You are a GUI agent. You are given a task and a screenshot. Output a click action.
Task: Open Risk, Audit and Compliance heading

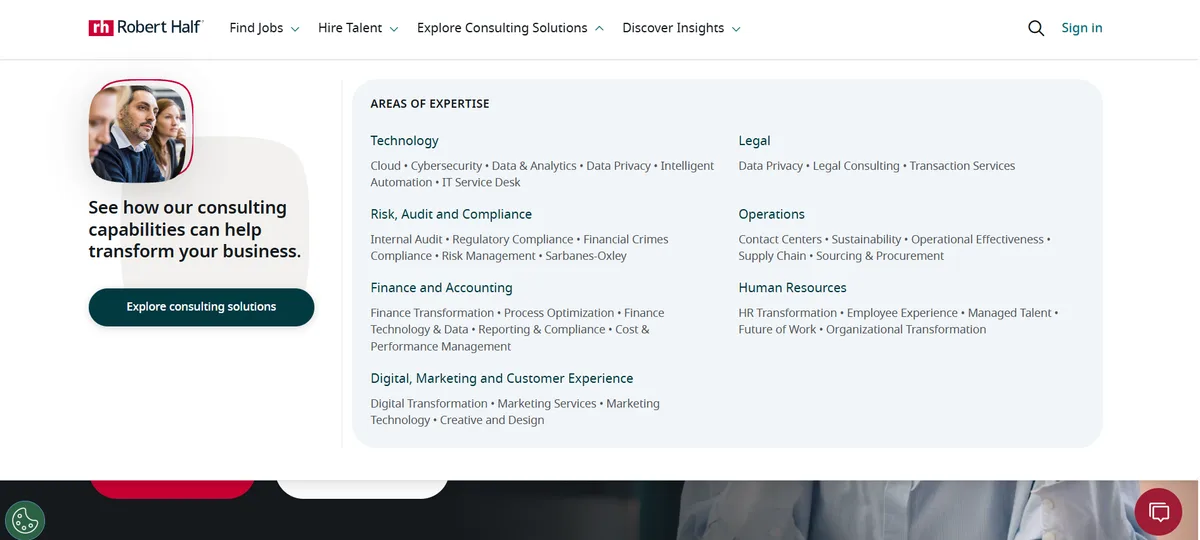pos(451,214)
